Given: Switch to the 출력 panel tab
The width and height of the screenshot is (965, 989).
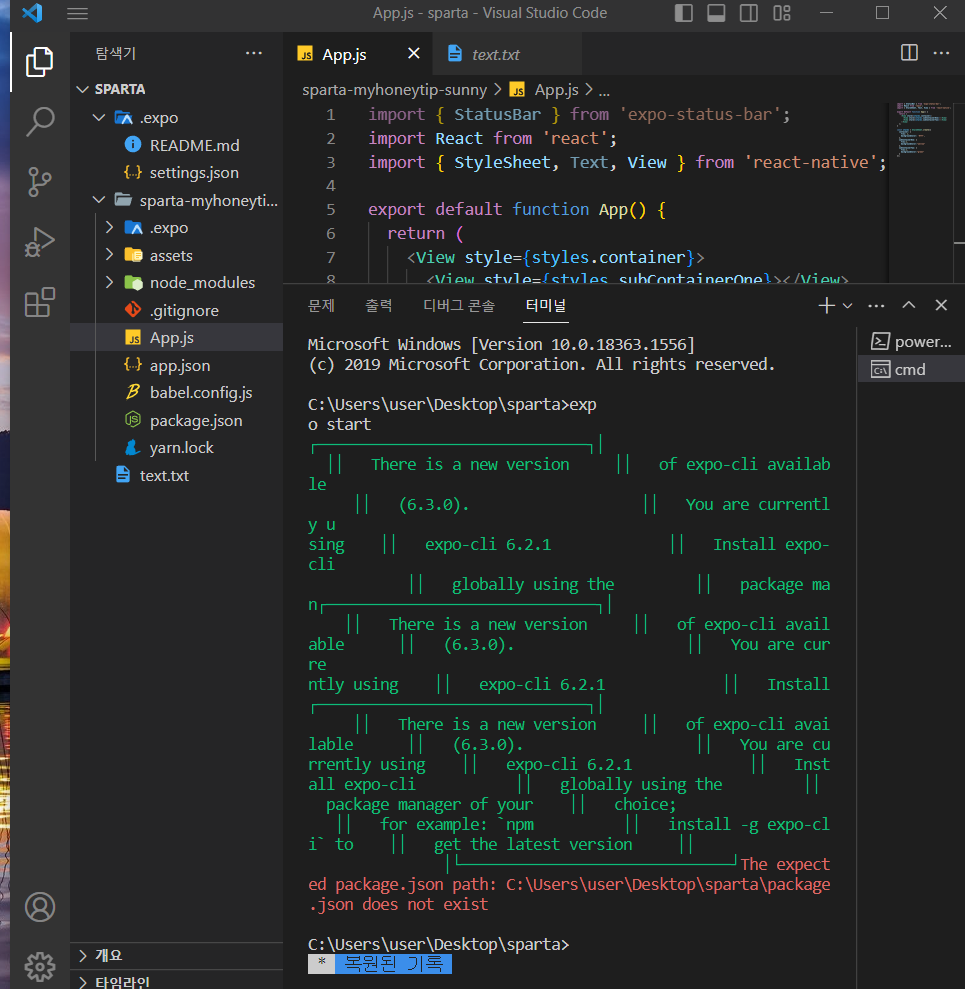Looking at the screenshot, I should tap(378, 306).
